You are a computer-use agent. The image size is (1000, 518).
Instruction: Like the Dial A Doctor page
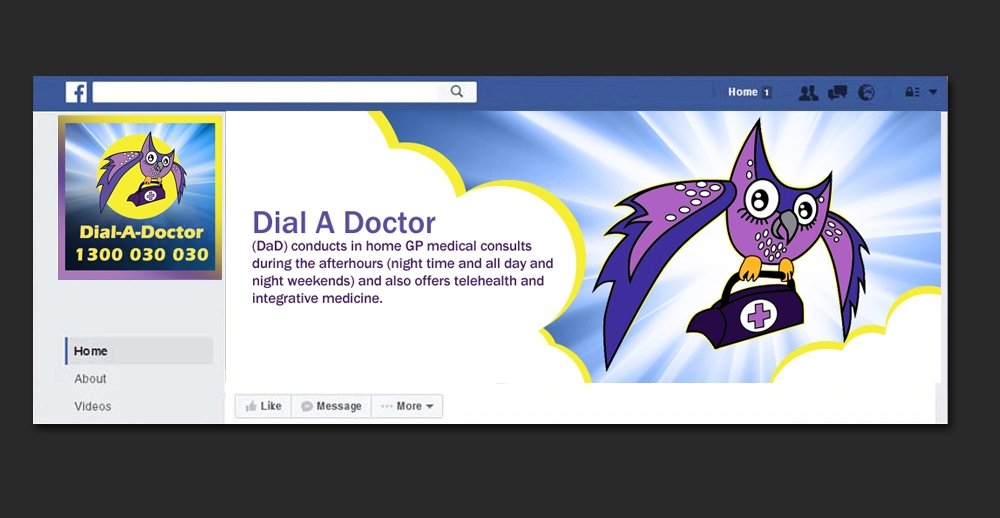click(263, 406)
